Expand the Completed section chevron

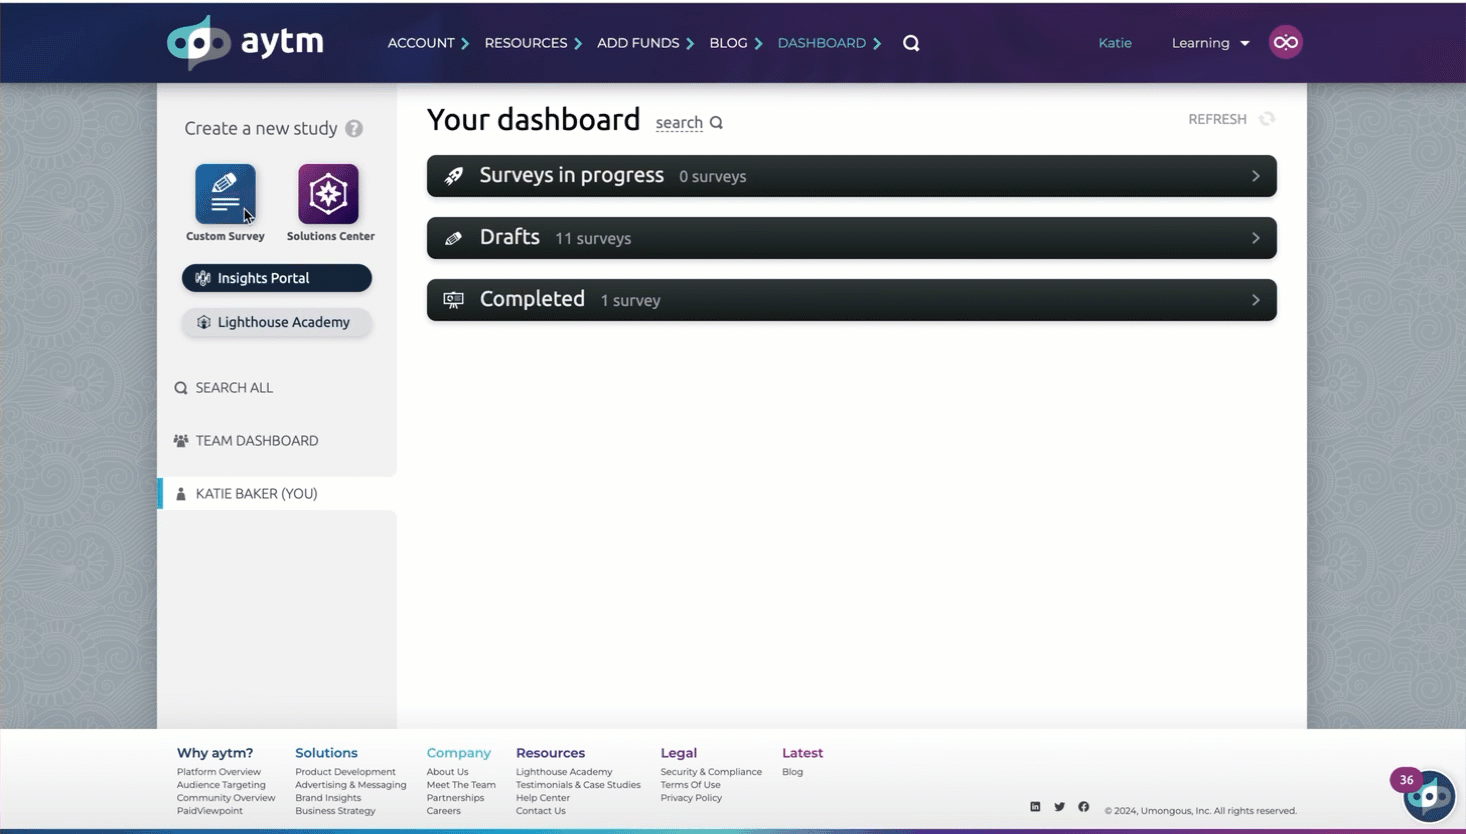pos(1256,300)
